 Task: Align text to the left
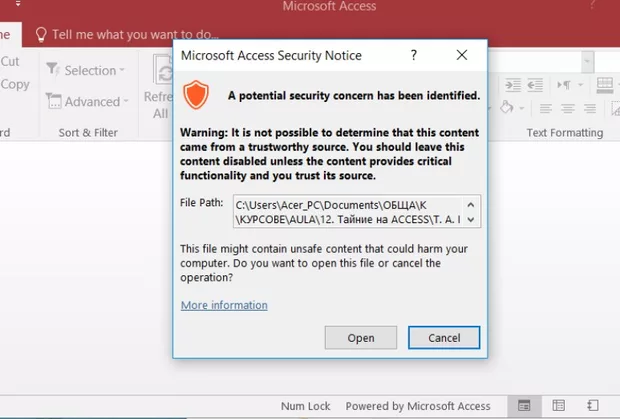click(545, 108)
